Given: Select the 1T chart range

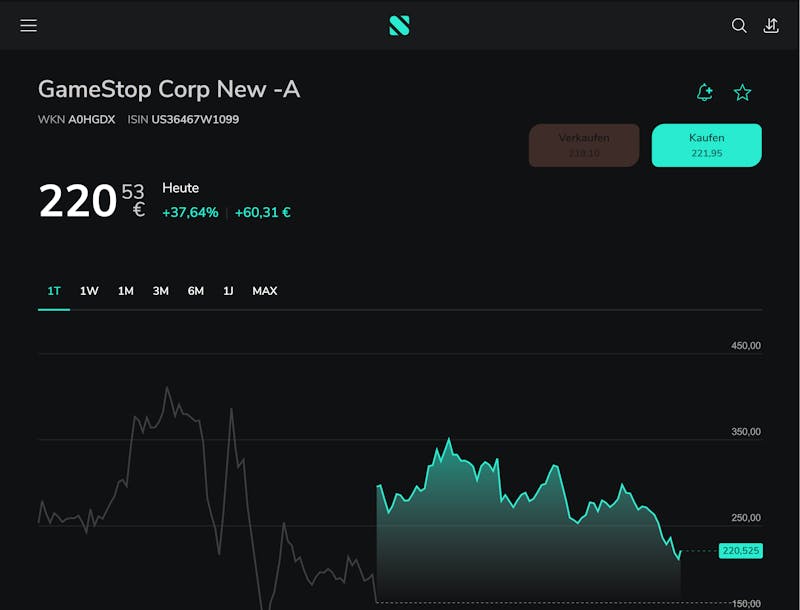Looking at the screenshot, I should tap(54, 291).
